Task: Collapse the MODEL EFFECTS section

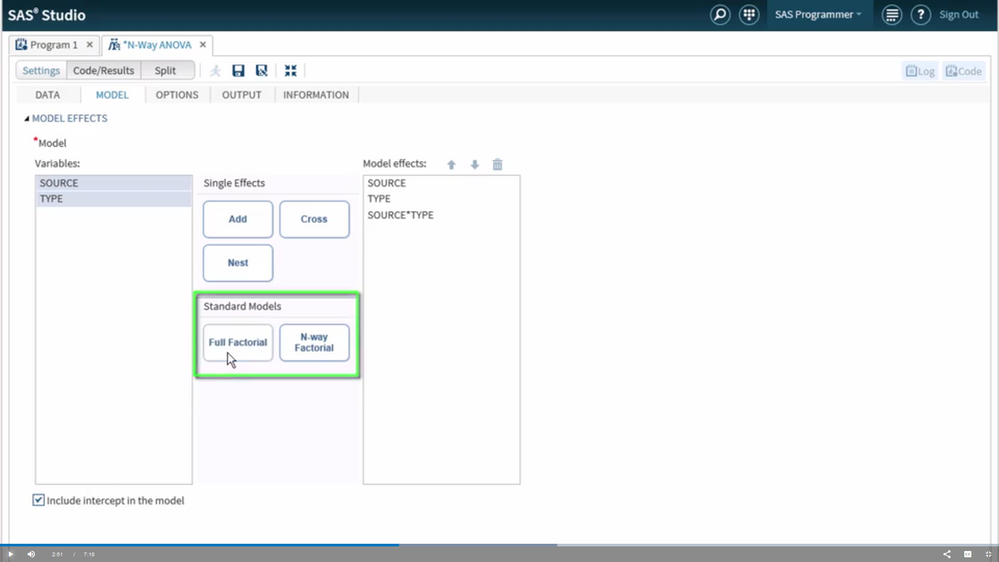Action: [27, 119]
